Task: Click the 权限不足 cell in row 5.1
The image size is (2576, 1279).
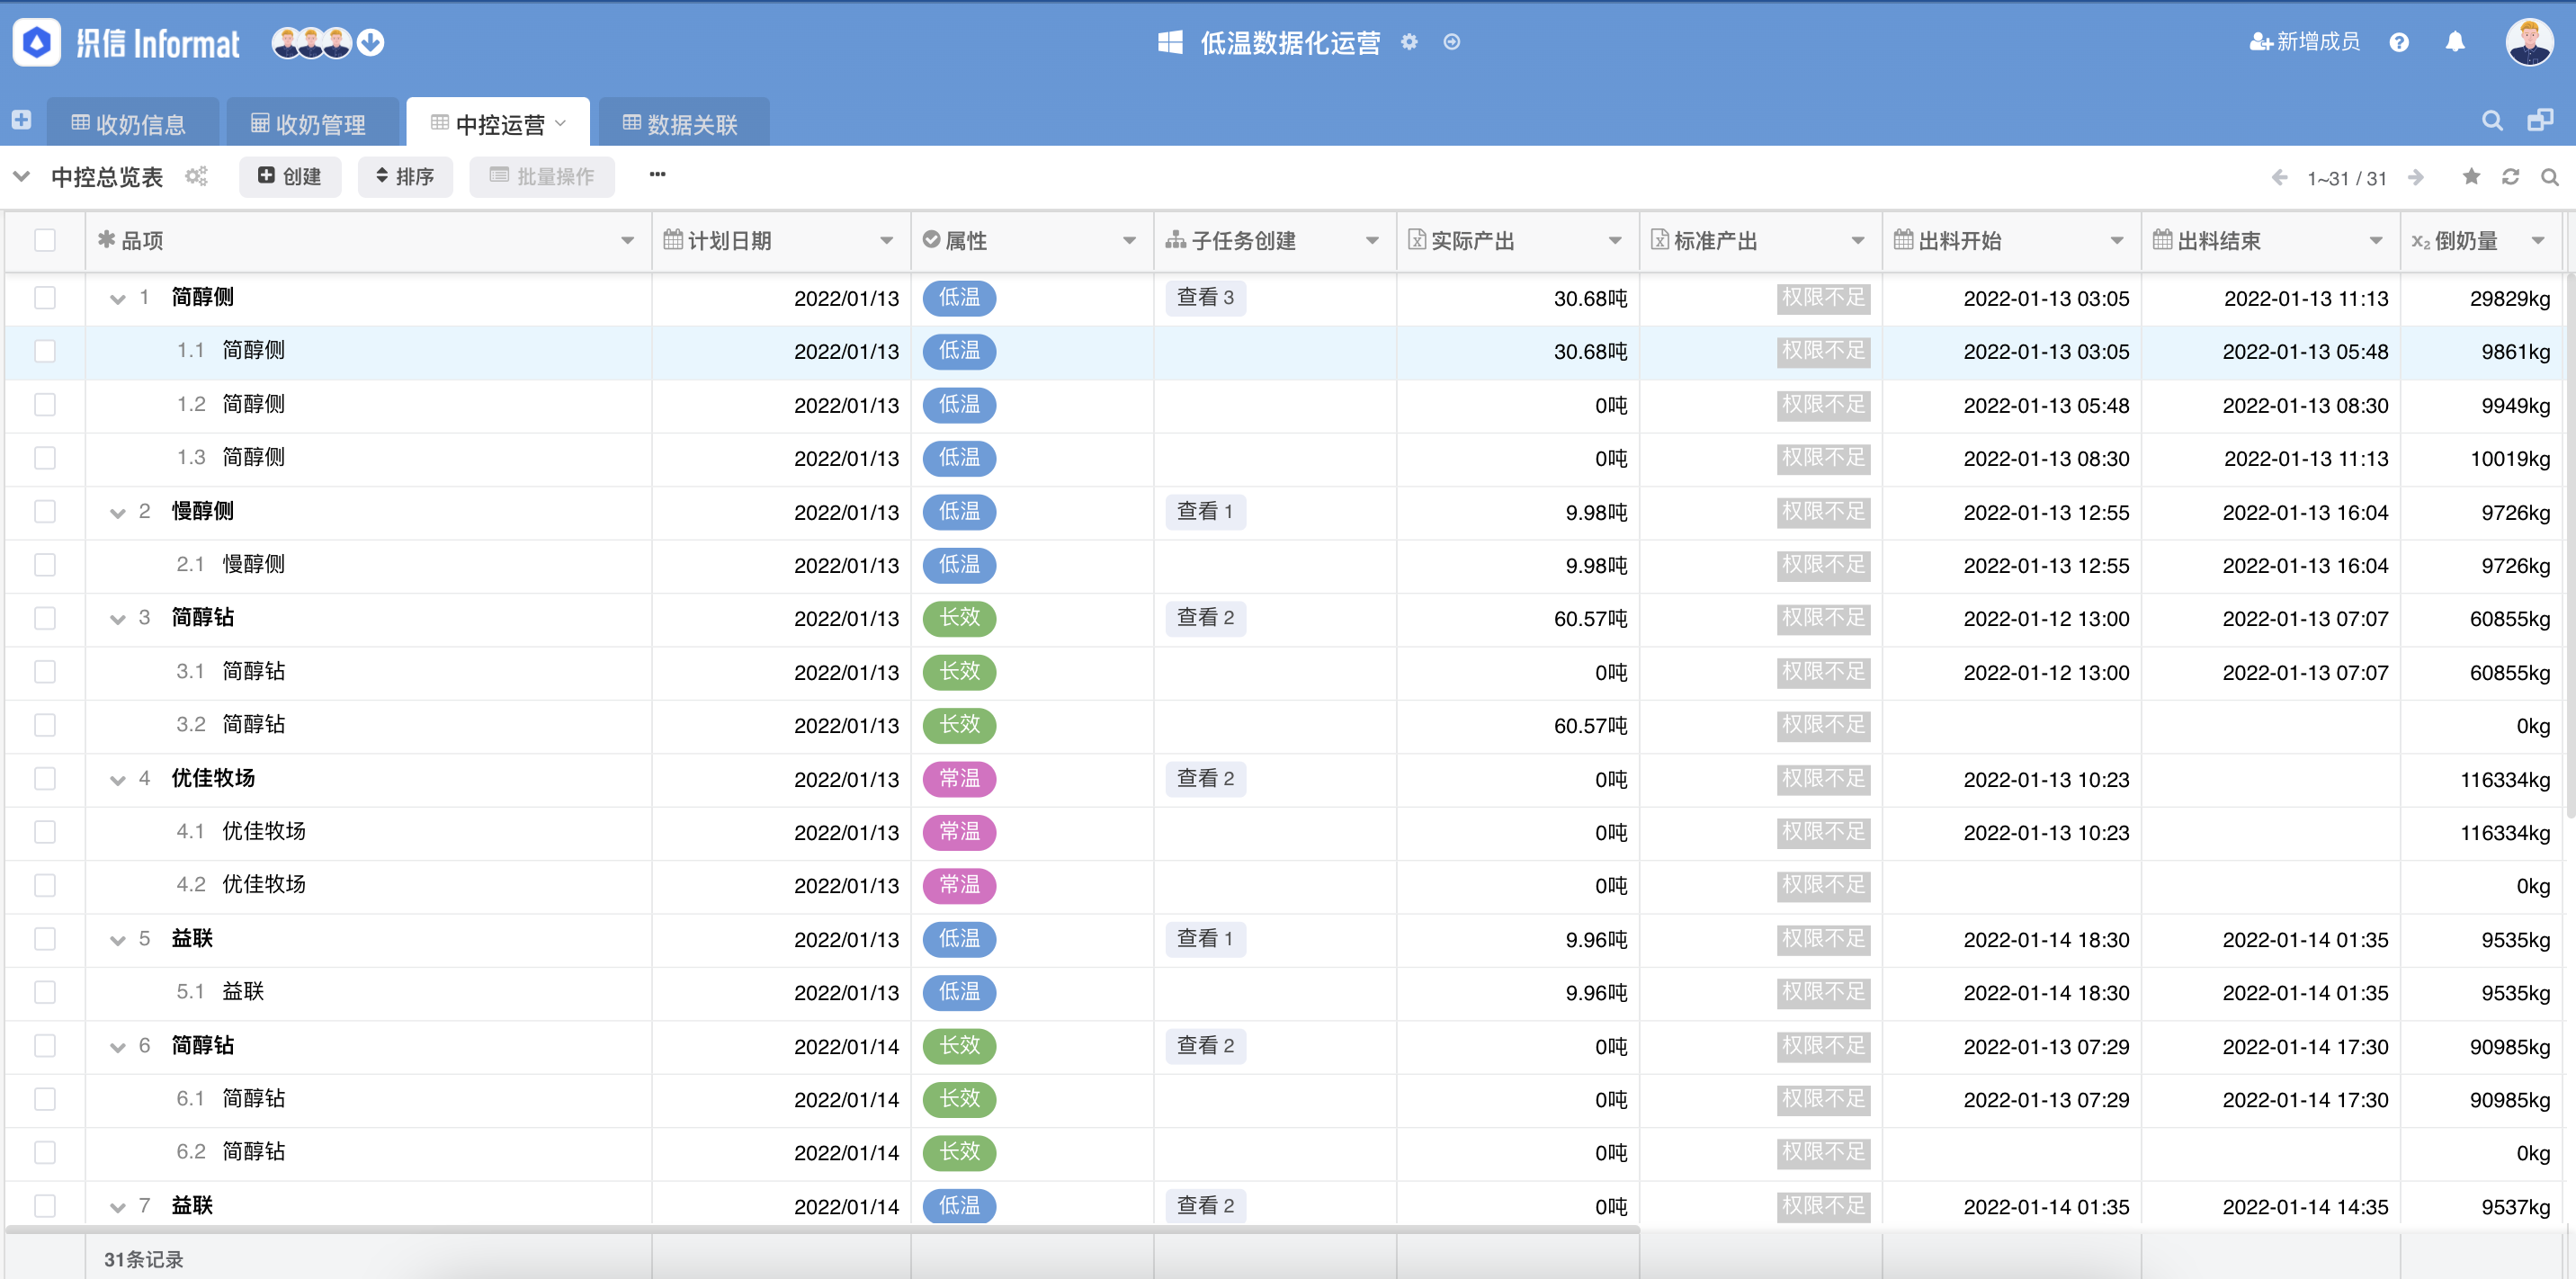Action: click(1823, 993)
